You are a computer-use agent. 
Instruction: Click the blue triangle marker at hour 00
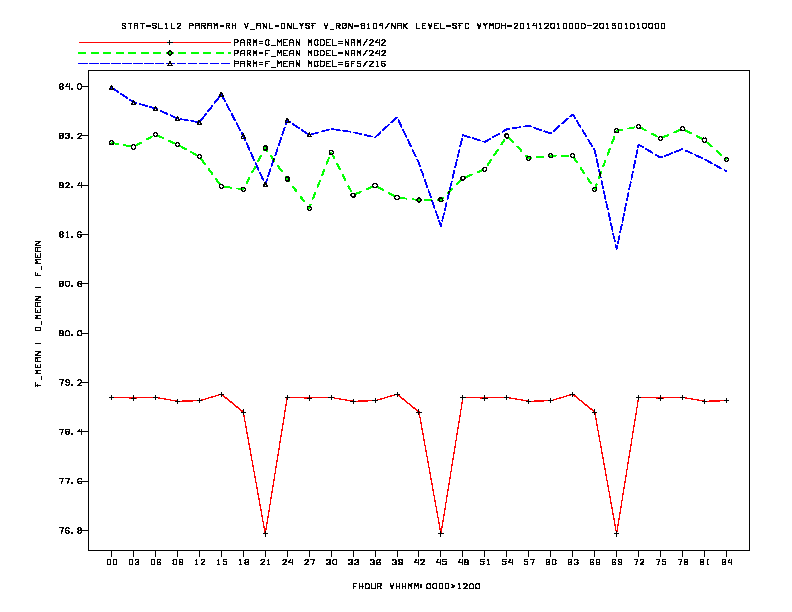(112, 88)
